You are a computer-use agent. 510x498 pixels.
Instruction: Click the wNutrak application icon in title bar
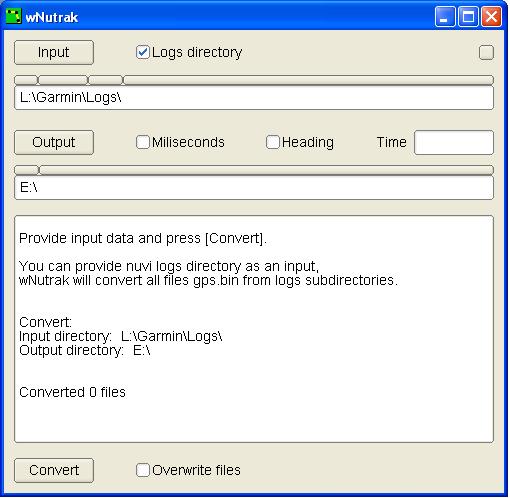click(13, 16)
